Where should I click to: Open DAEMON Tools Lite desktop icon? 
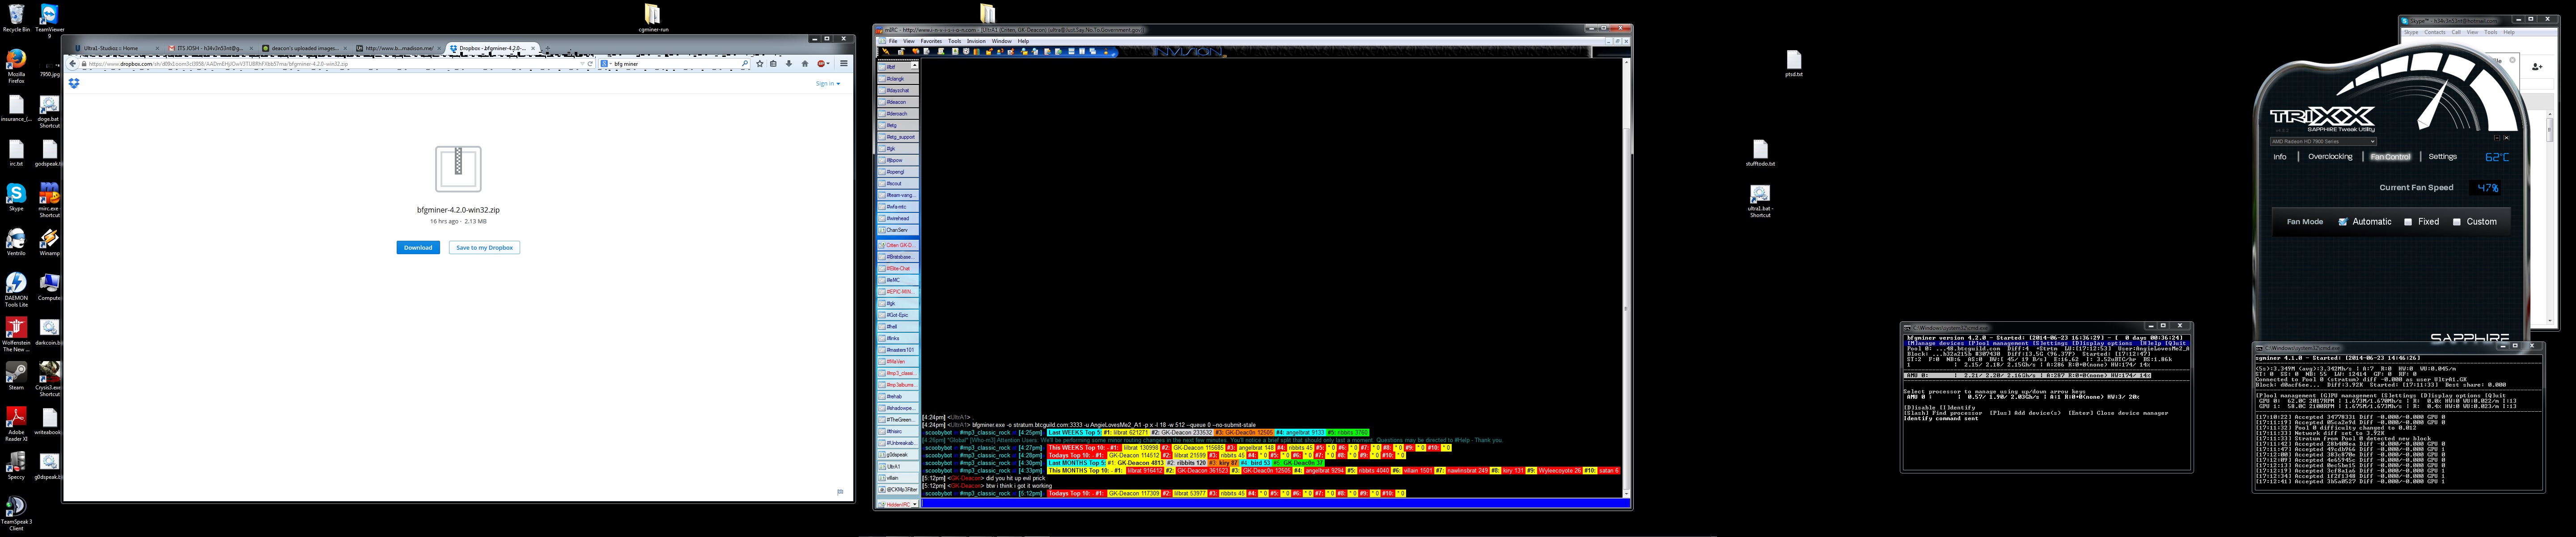(x=16, y=290)
